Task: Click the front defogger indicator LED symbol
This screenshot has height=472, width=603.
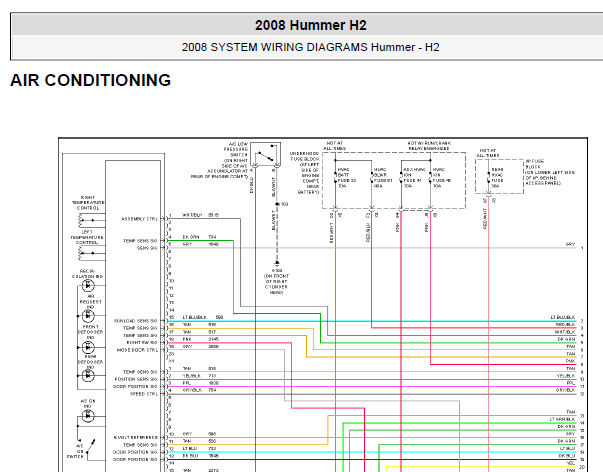Action: click(x=88, y=347)
